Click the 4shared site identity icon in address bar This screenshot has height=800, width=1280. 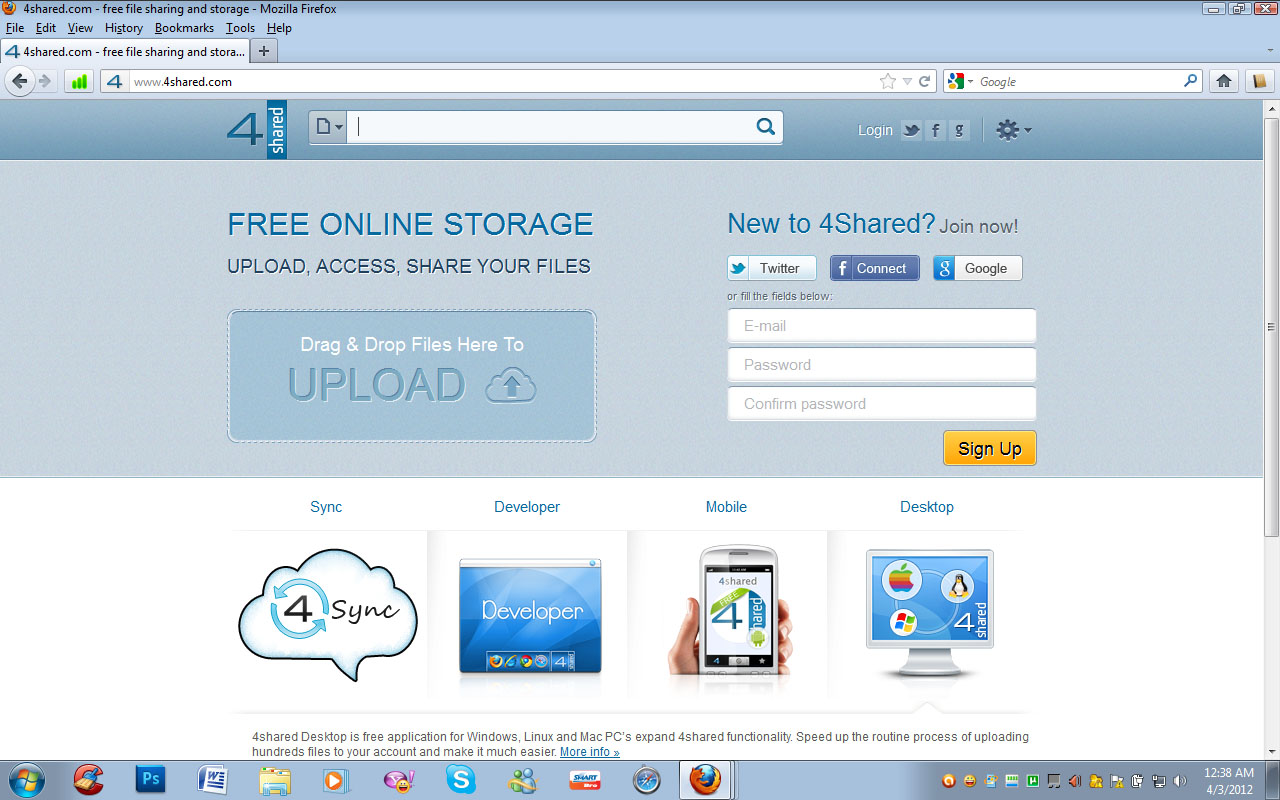pyautogui.click(x=114, y=82)
